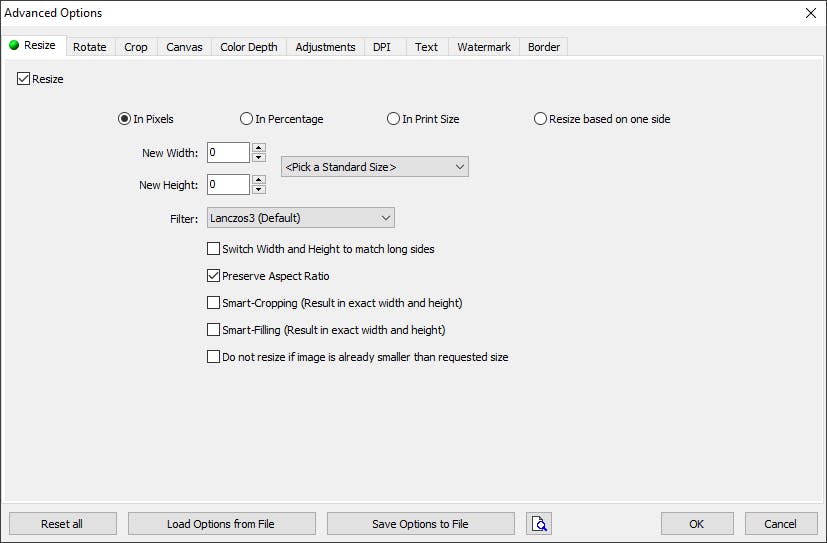The image size is (827, 543).
Task: Close the Advanced Options dialog
Action: [810, 13]
